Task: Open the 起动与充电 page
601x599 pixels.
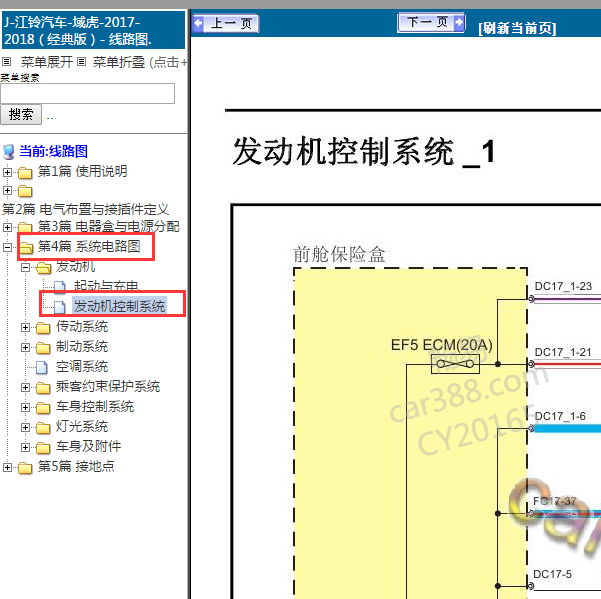Action: click(x=106, y=286)
